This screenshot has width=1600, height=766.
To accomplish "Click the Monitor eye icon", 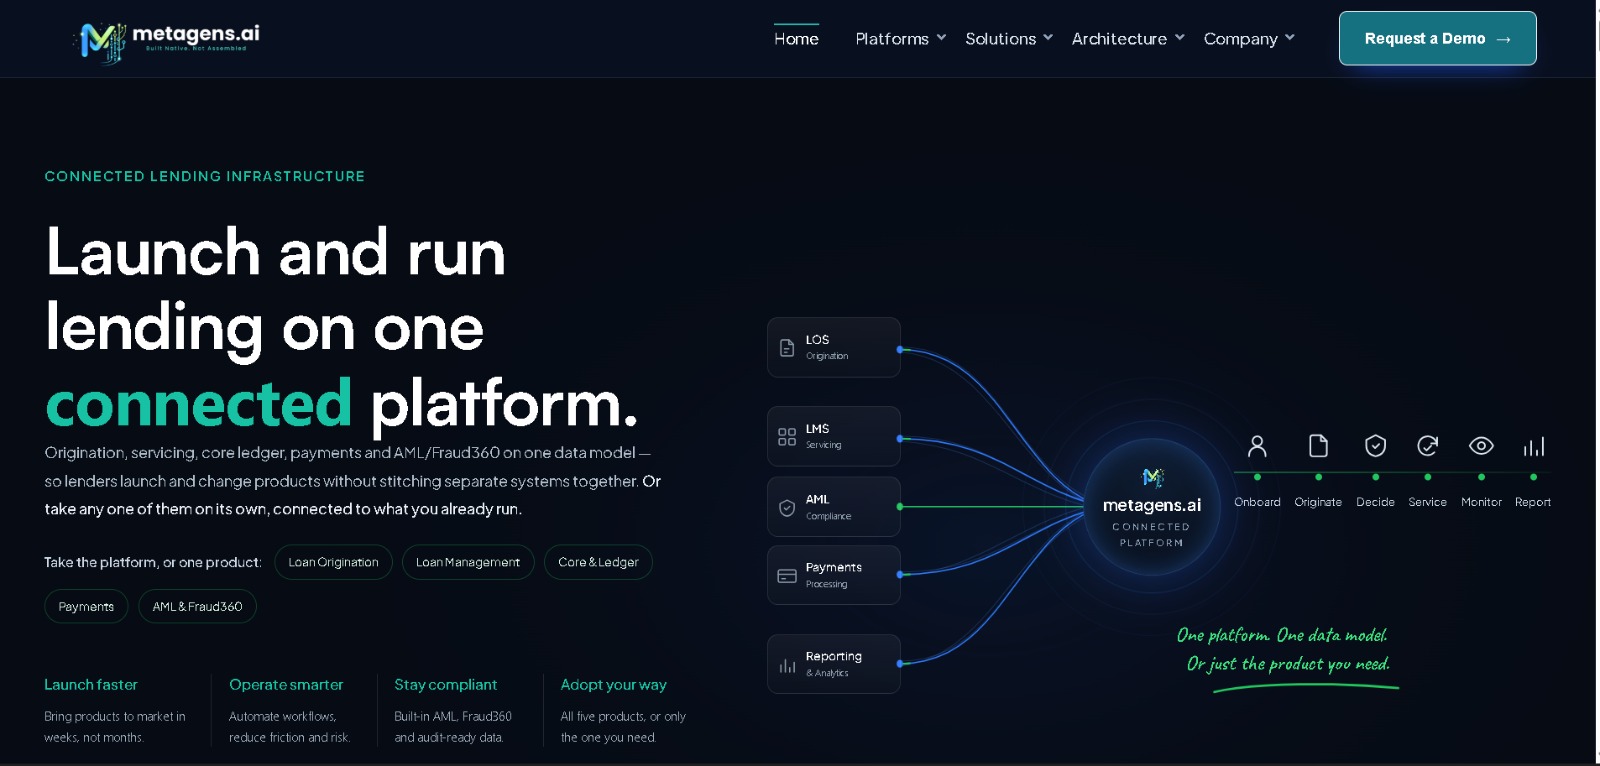I will (x=1481, y=446).
